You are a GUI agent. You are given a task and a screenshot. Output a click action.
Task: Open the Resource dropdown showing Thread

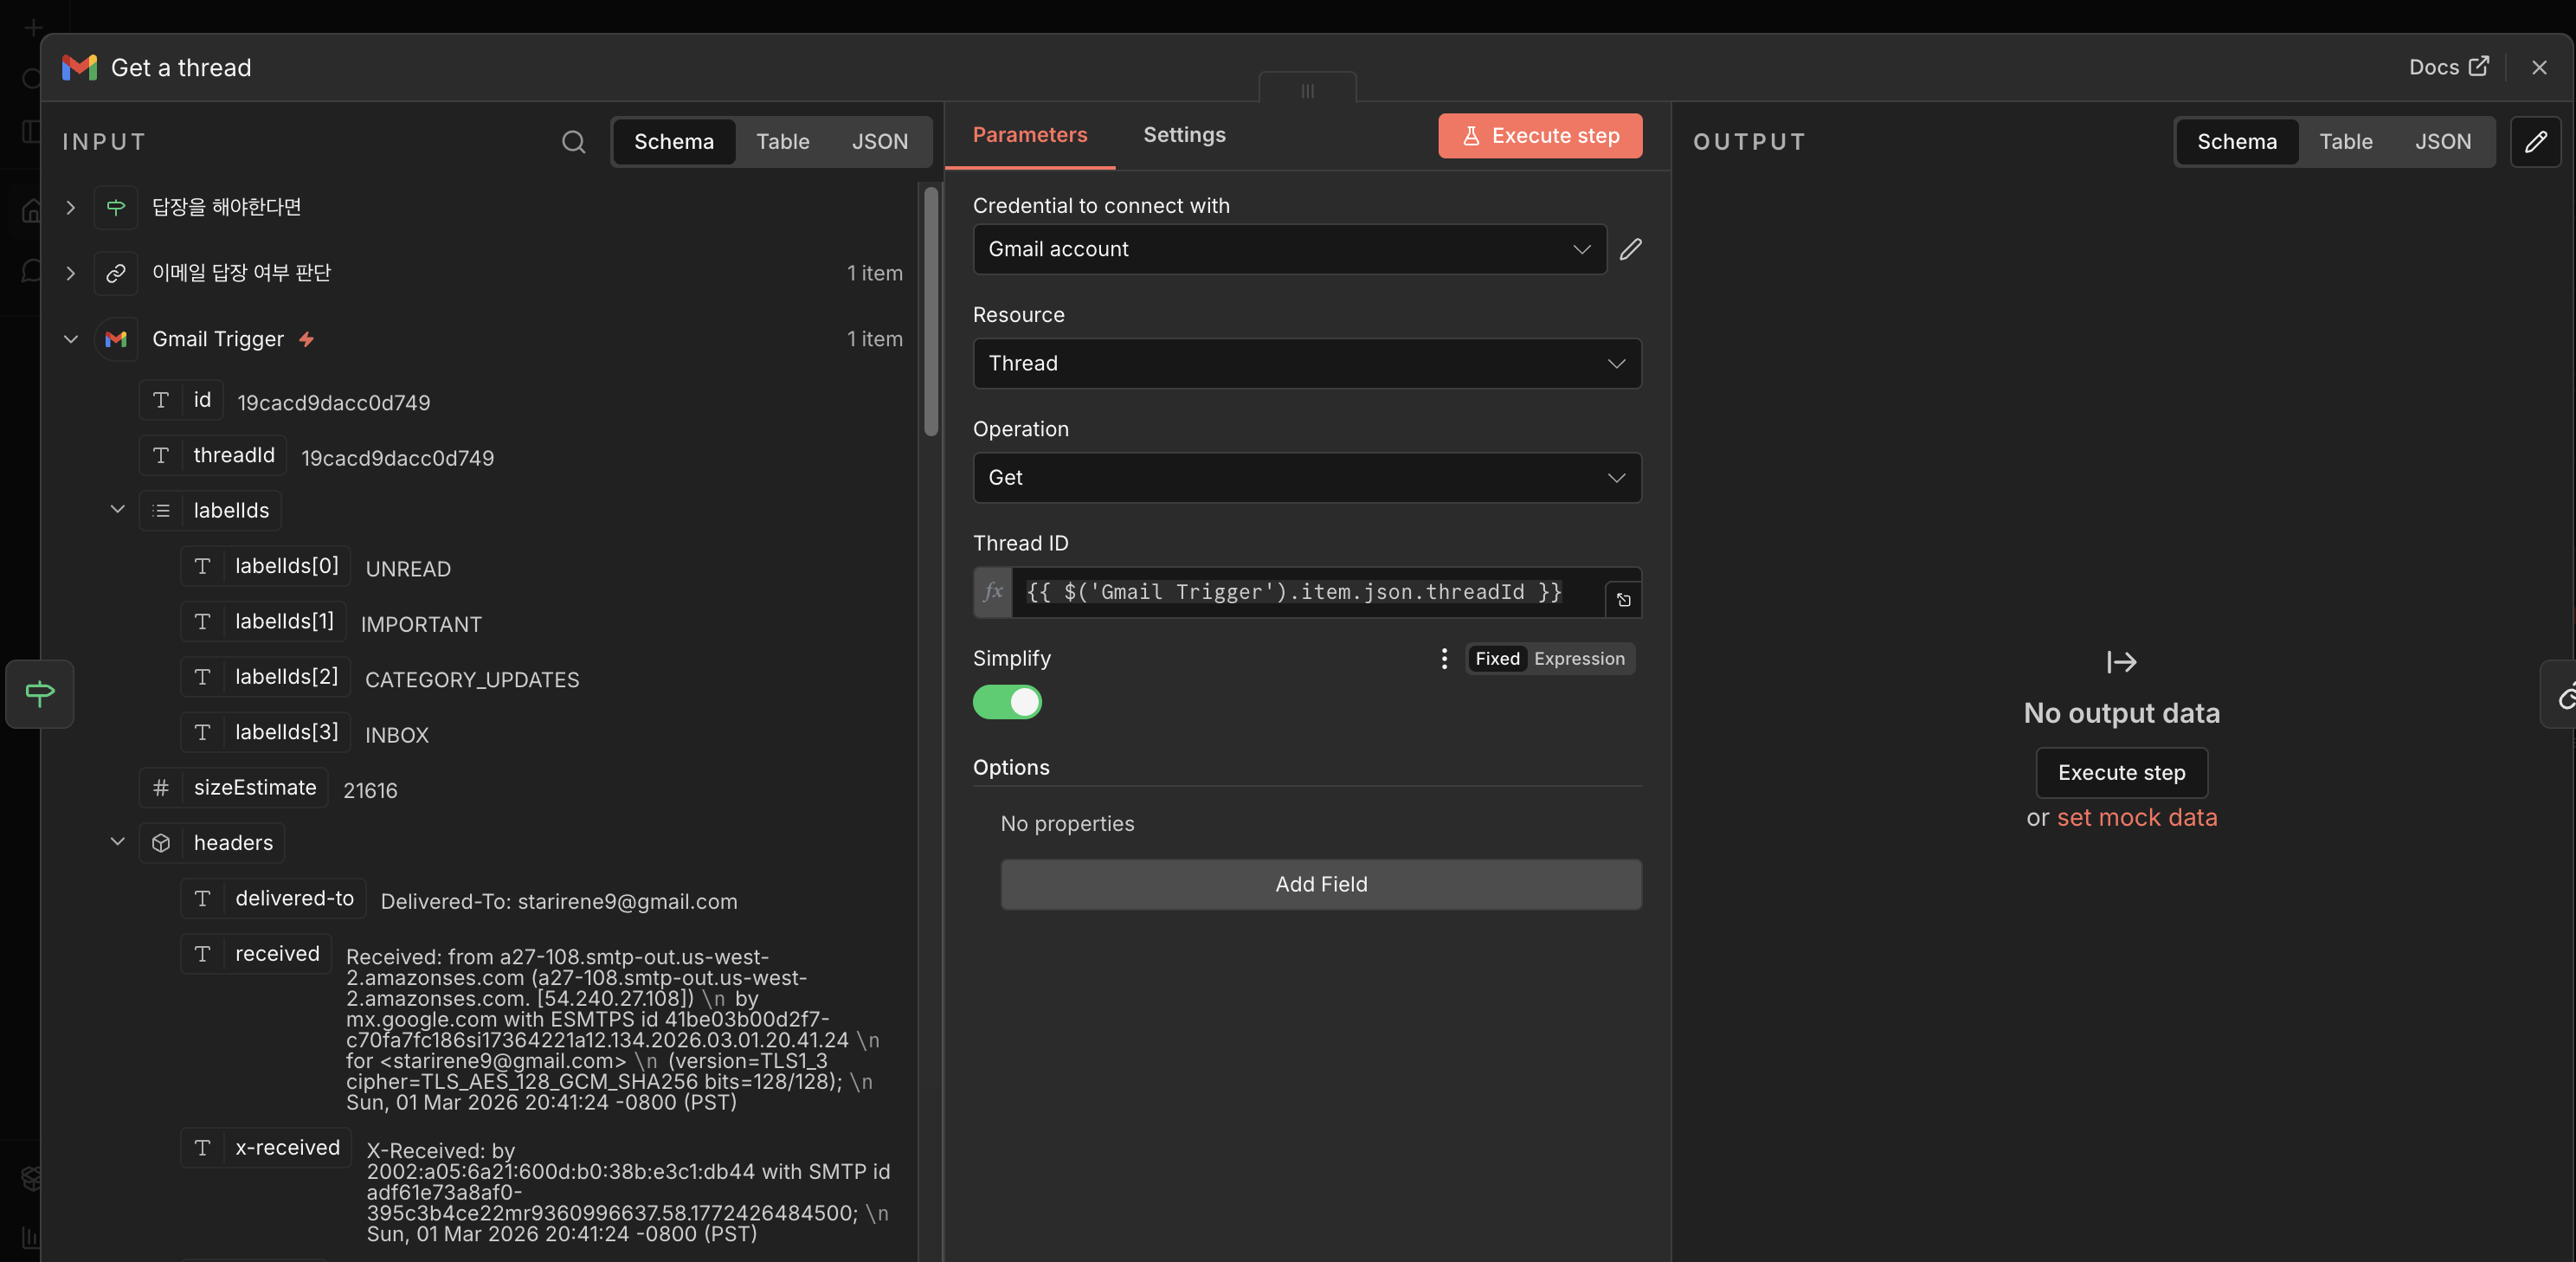1306,363
